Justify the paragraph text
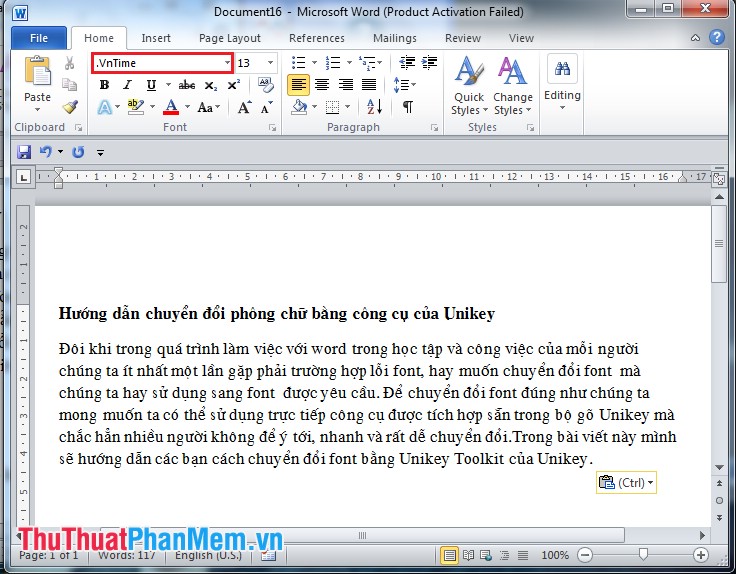This screenshot has height=574, width=736. (369, 85)
